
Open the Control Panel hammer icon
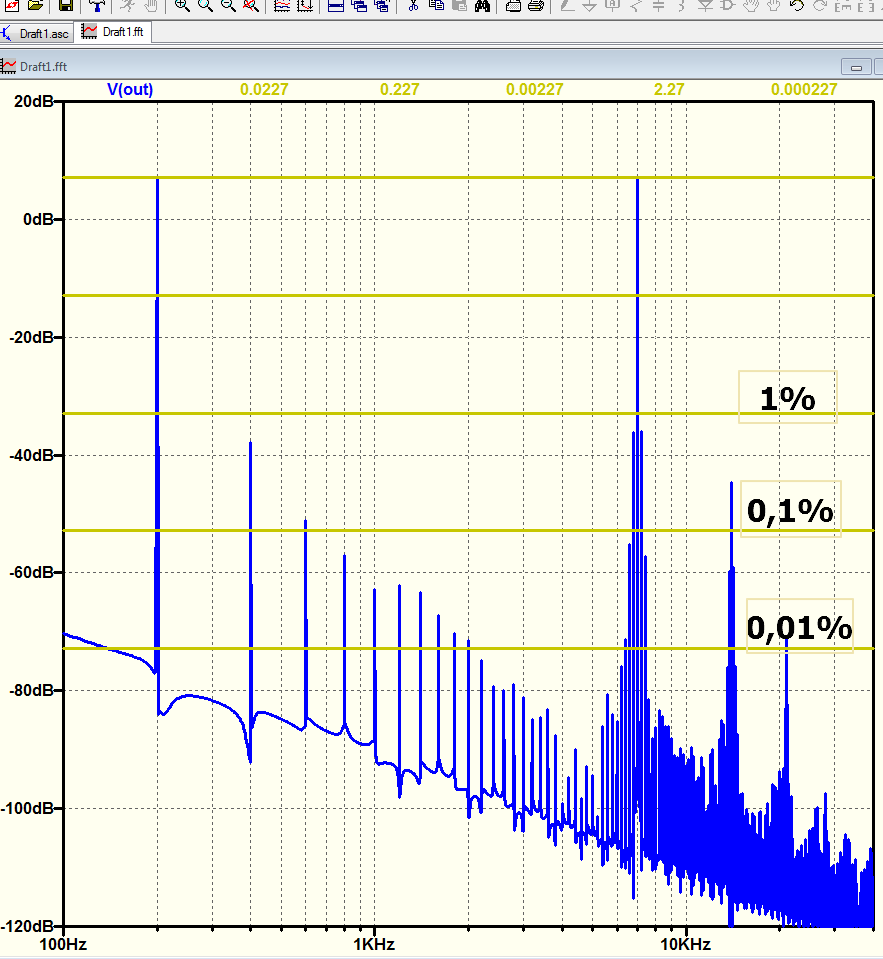(x=96, y=6)
